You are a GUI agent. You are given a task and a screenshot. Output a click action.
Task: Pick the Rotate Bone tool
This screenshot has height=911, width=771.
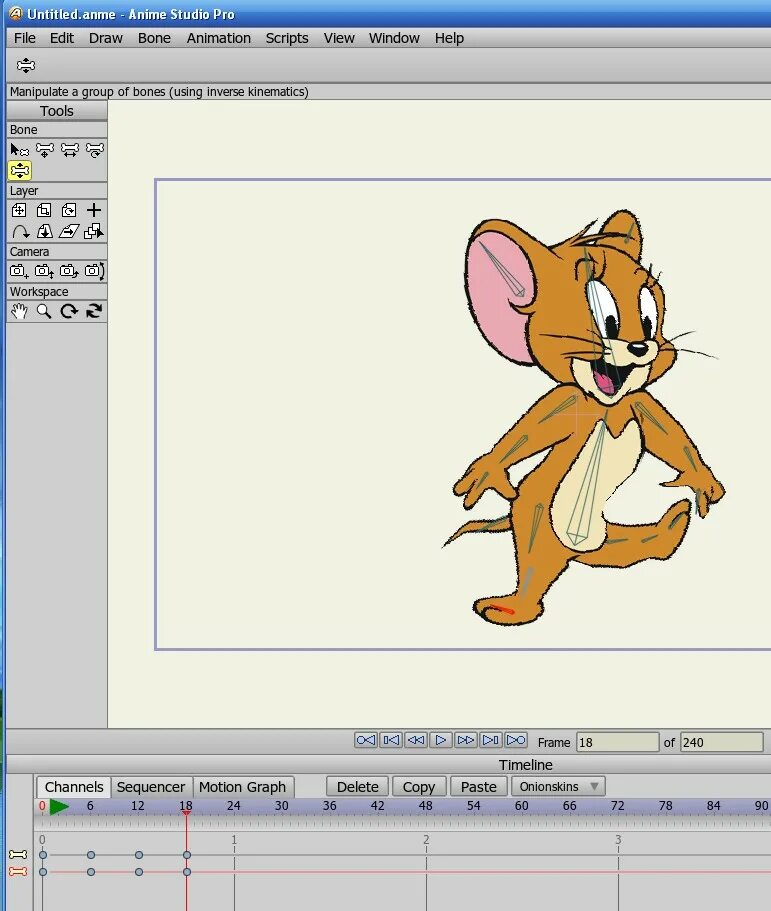(94, 150)
